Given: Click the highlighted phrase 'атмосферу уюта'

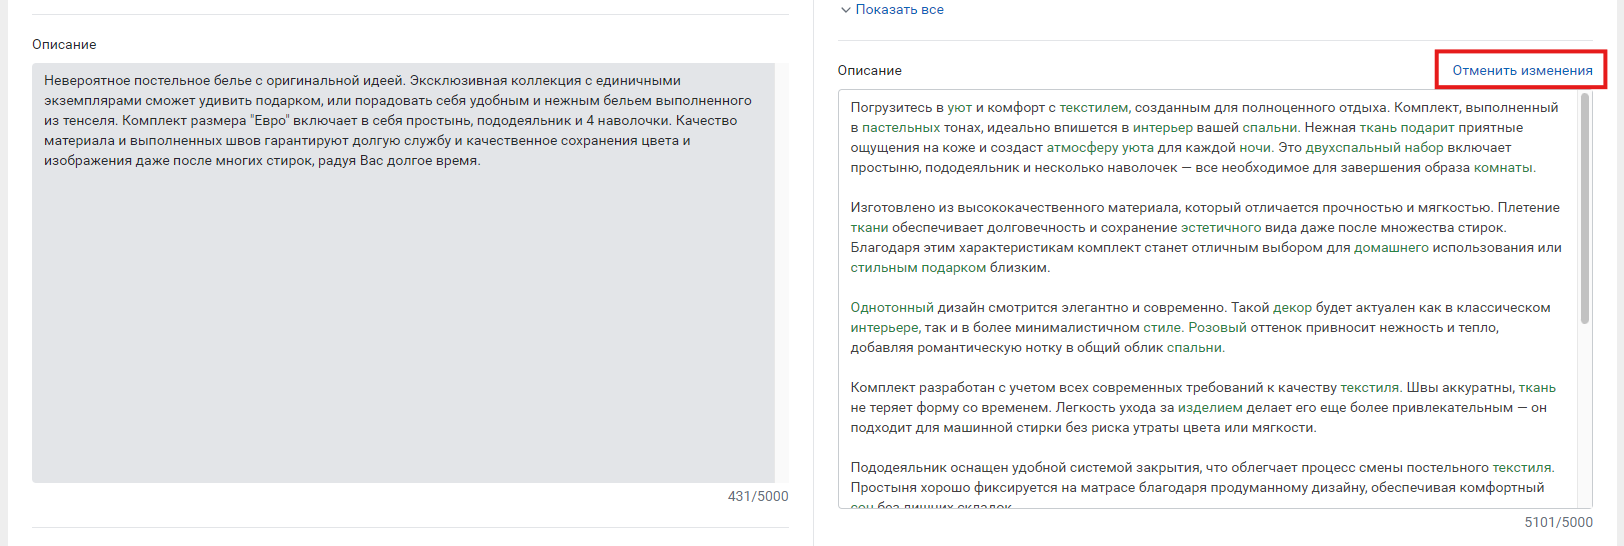Looking at the screenshot, I should (1100, 147).
